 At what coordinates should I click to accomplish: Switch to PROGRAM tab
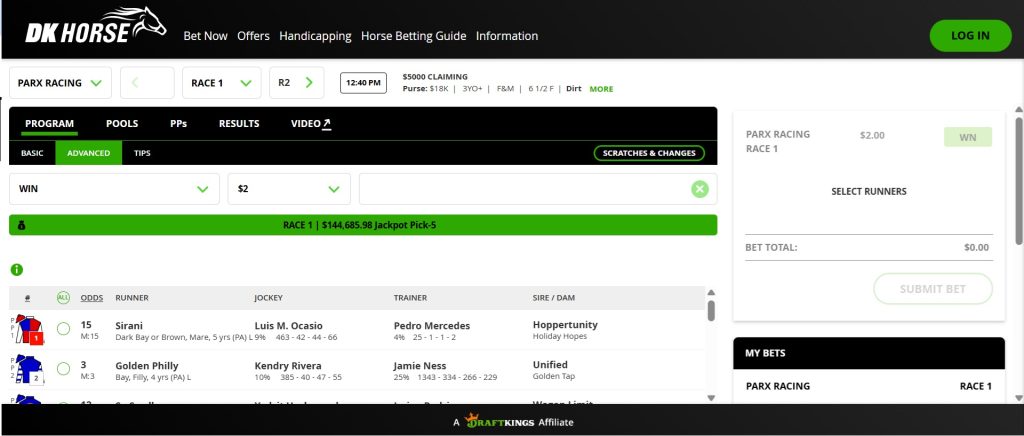50,123
